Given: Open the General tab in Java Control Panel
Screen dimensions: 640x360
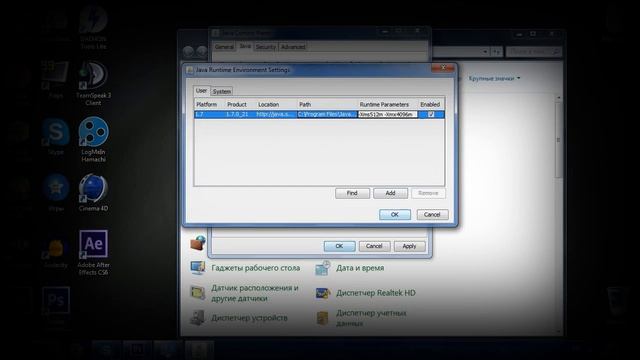Looking at the screenshot, I should click(224, 47).
